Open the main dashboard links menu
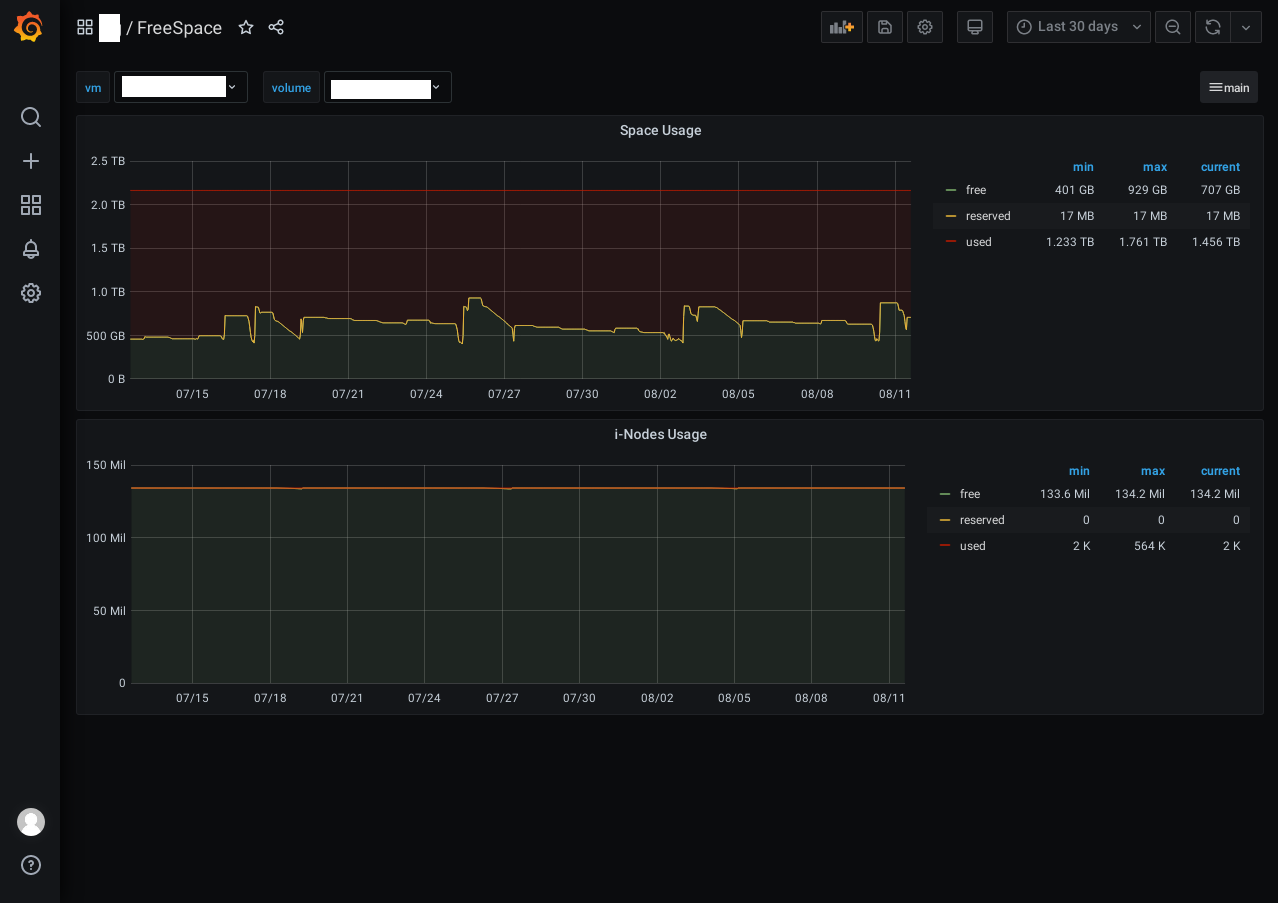Viewport: 1278px width, 903px height. (1229, 87)
